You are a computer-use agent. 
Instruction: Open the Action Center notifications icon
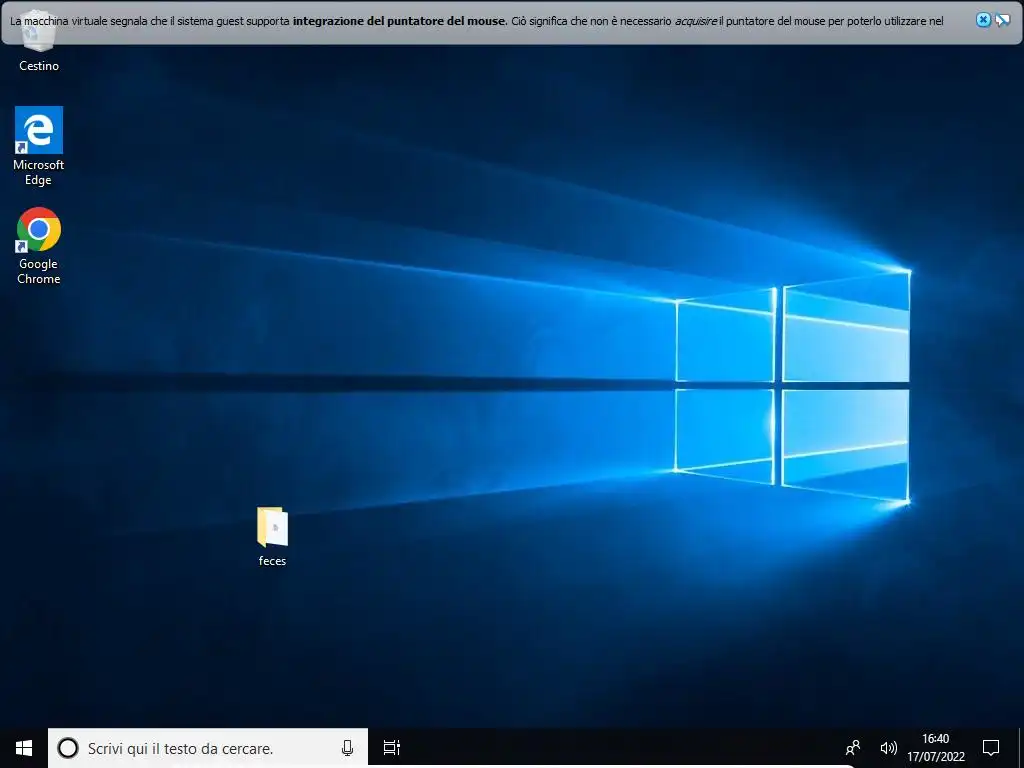[x=991, y=748]
